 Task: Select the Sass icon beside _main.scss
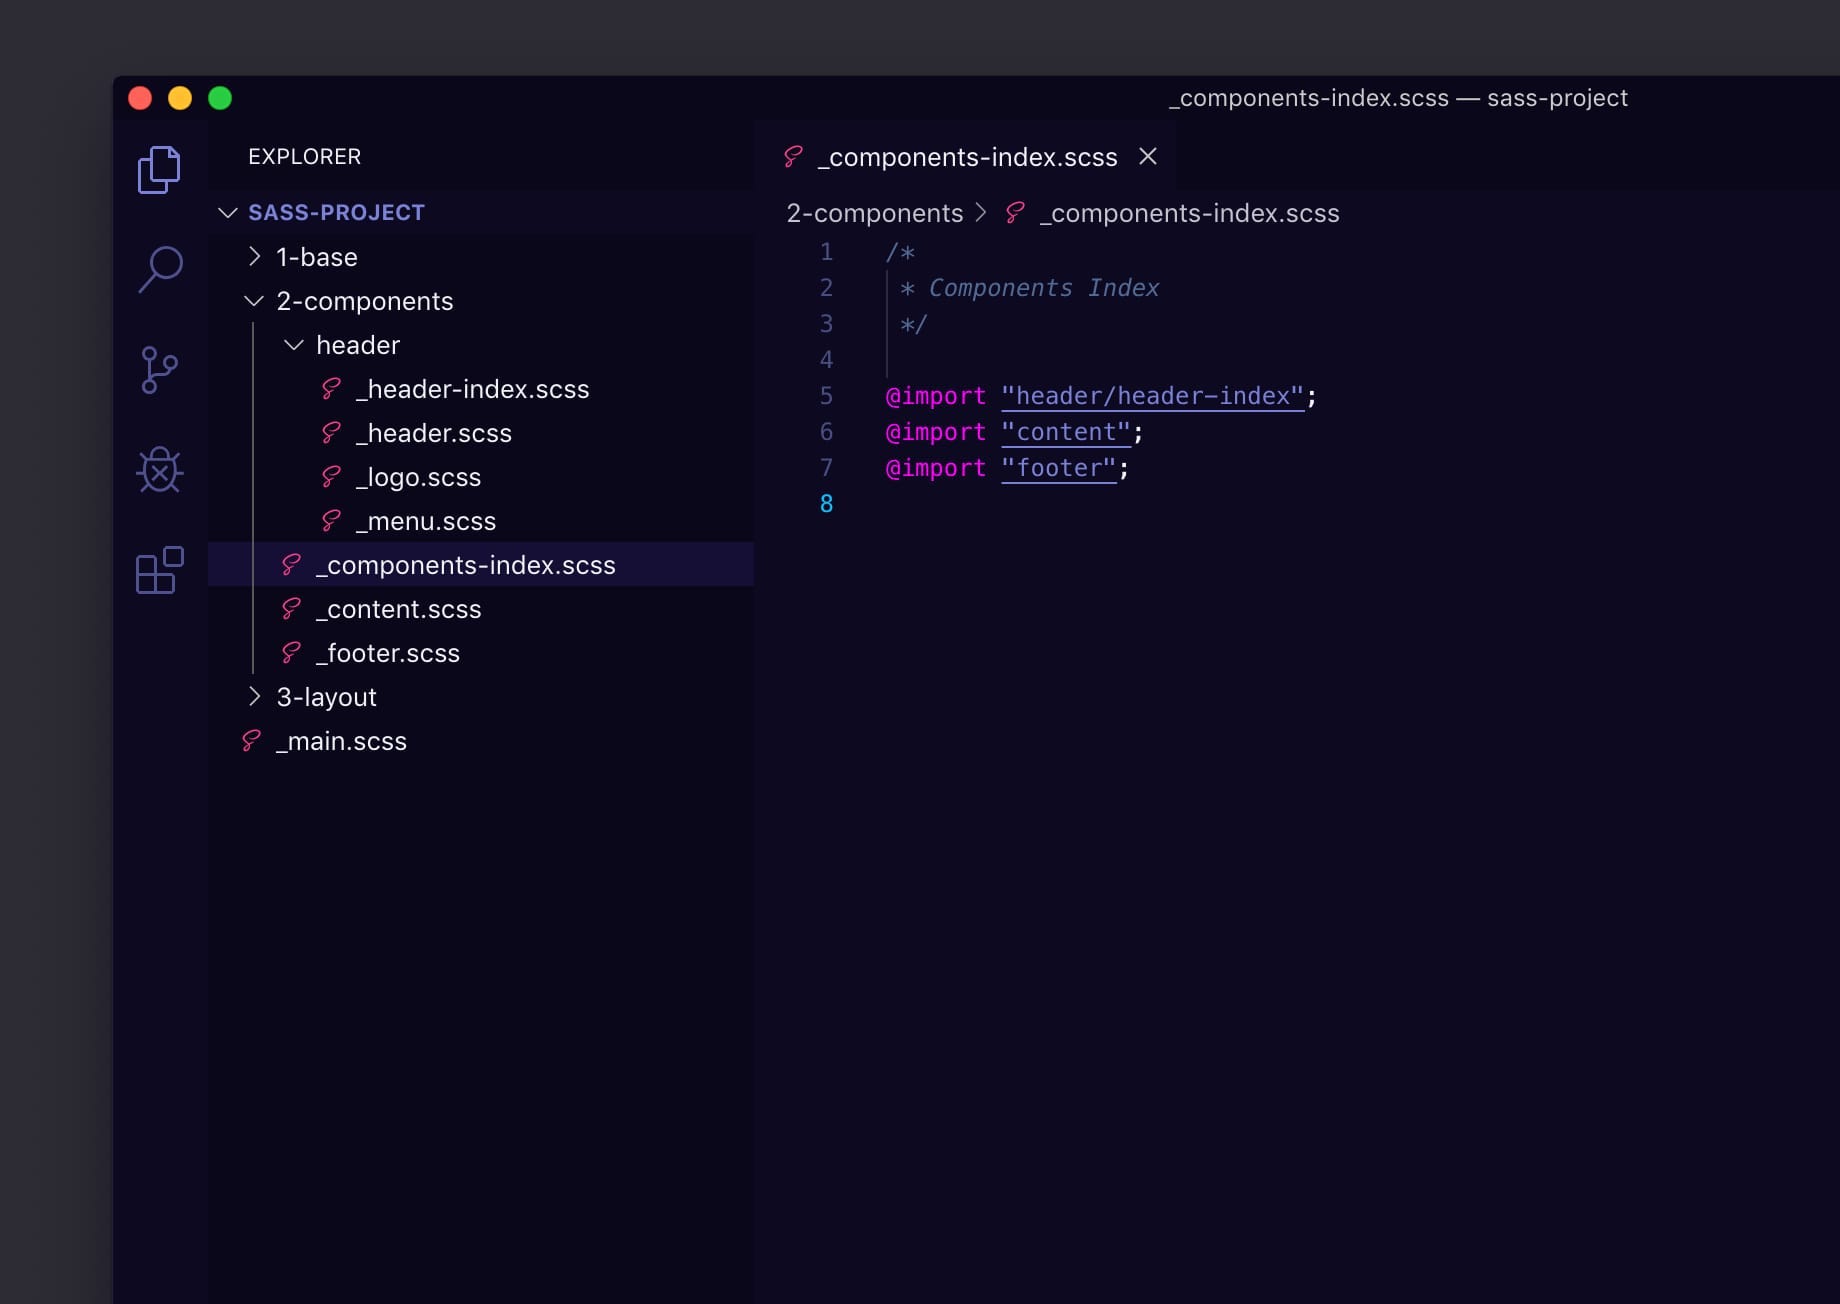coord(250,741)
